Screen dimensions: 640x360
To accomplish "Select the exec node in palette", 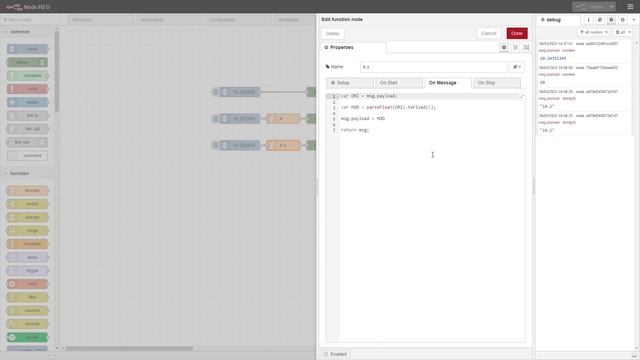I will pos(27,284).
